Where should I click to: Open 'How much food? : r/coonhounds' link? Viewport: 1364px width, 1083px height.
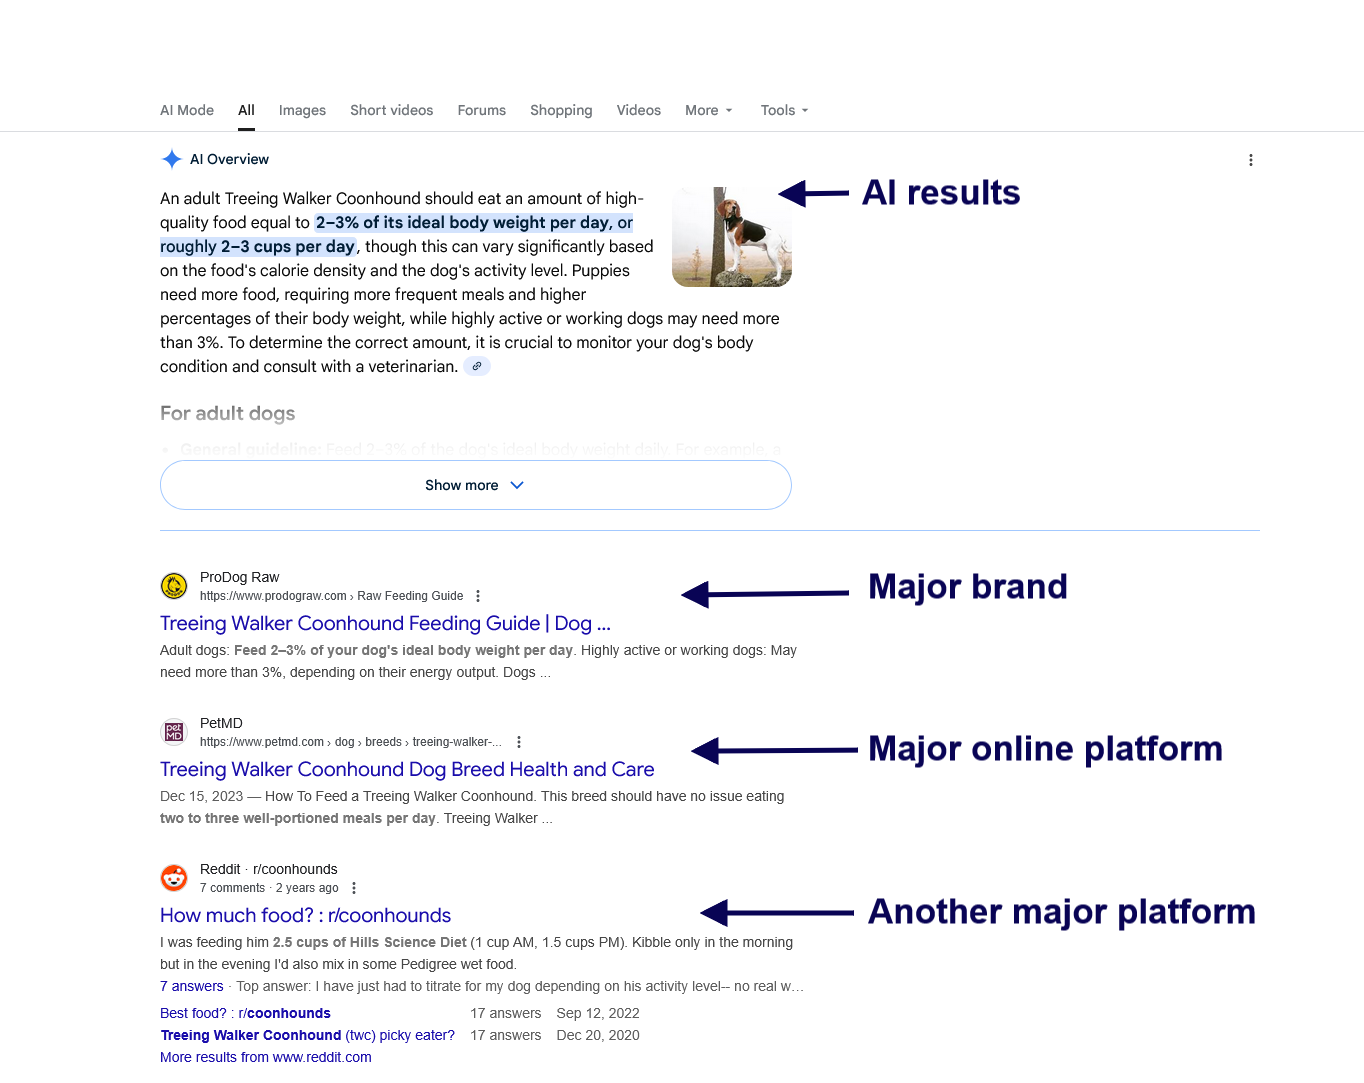[x=305, y=915]
